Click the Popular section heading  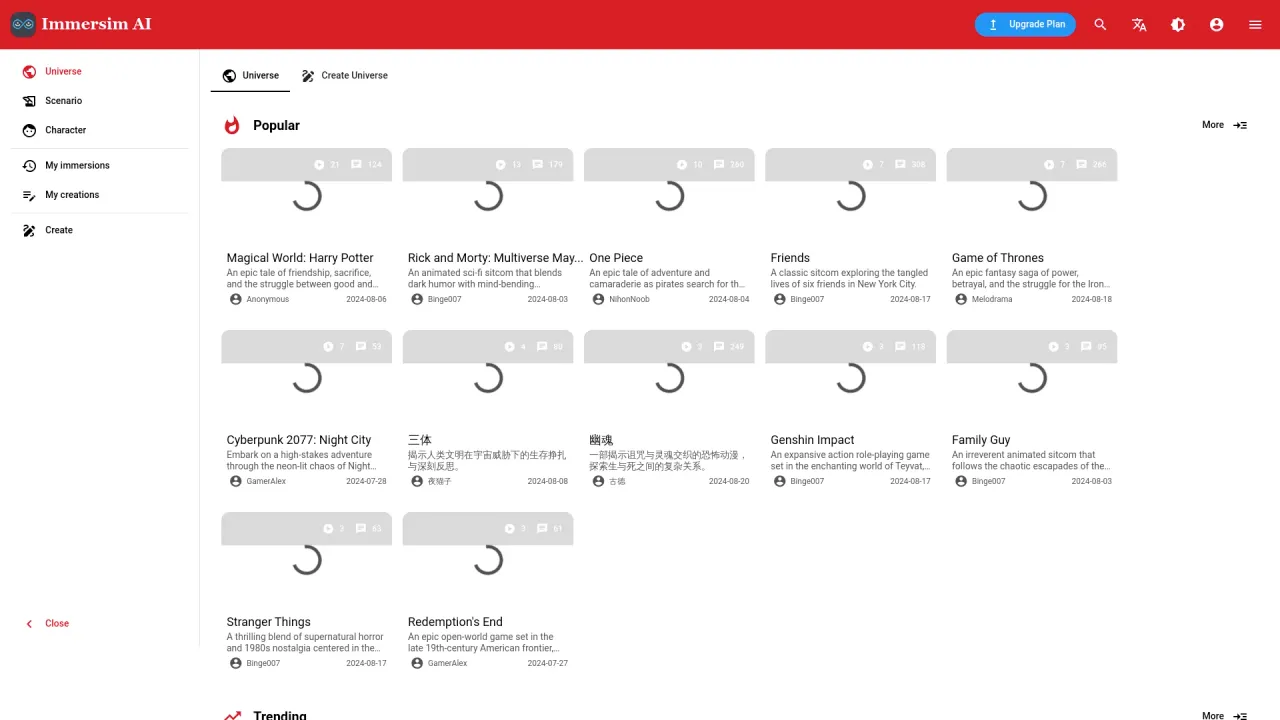click(276, 125)
